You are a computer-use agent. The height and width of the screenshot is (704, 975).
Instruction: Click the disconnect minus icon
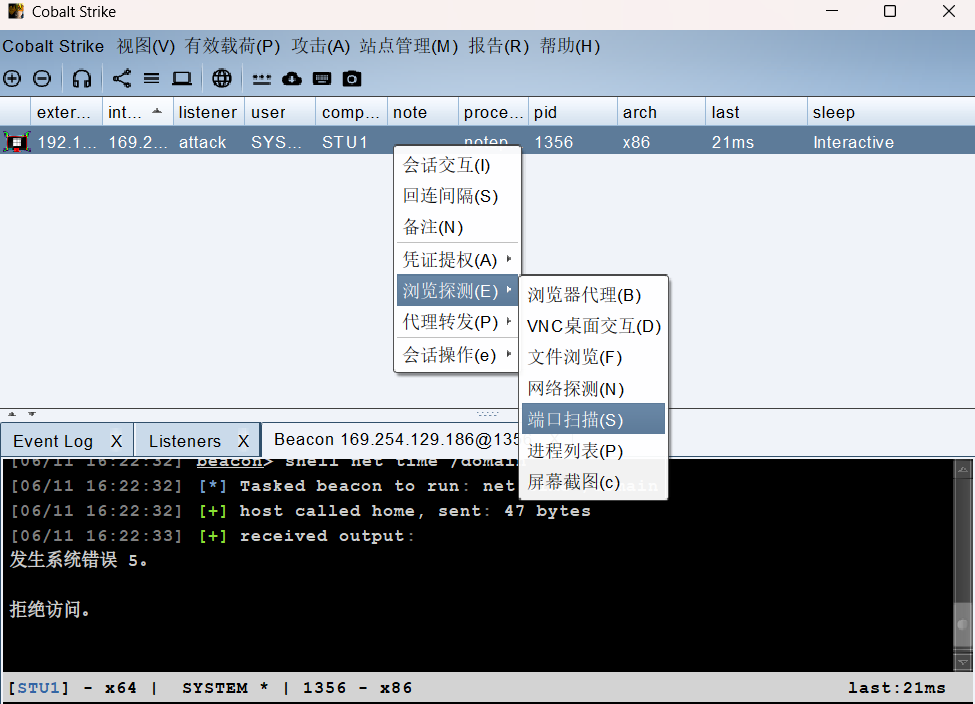(x=42, y=78)
